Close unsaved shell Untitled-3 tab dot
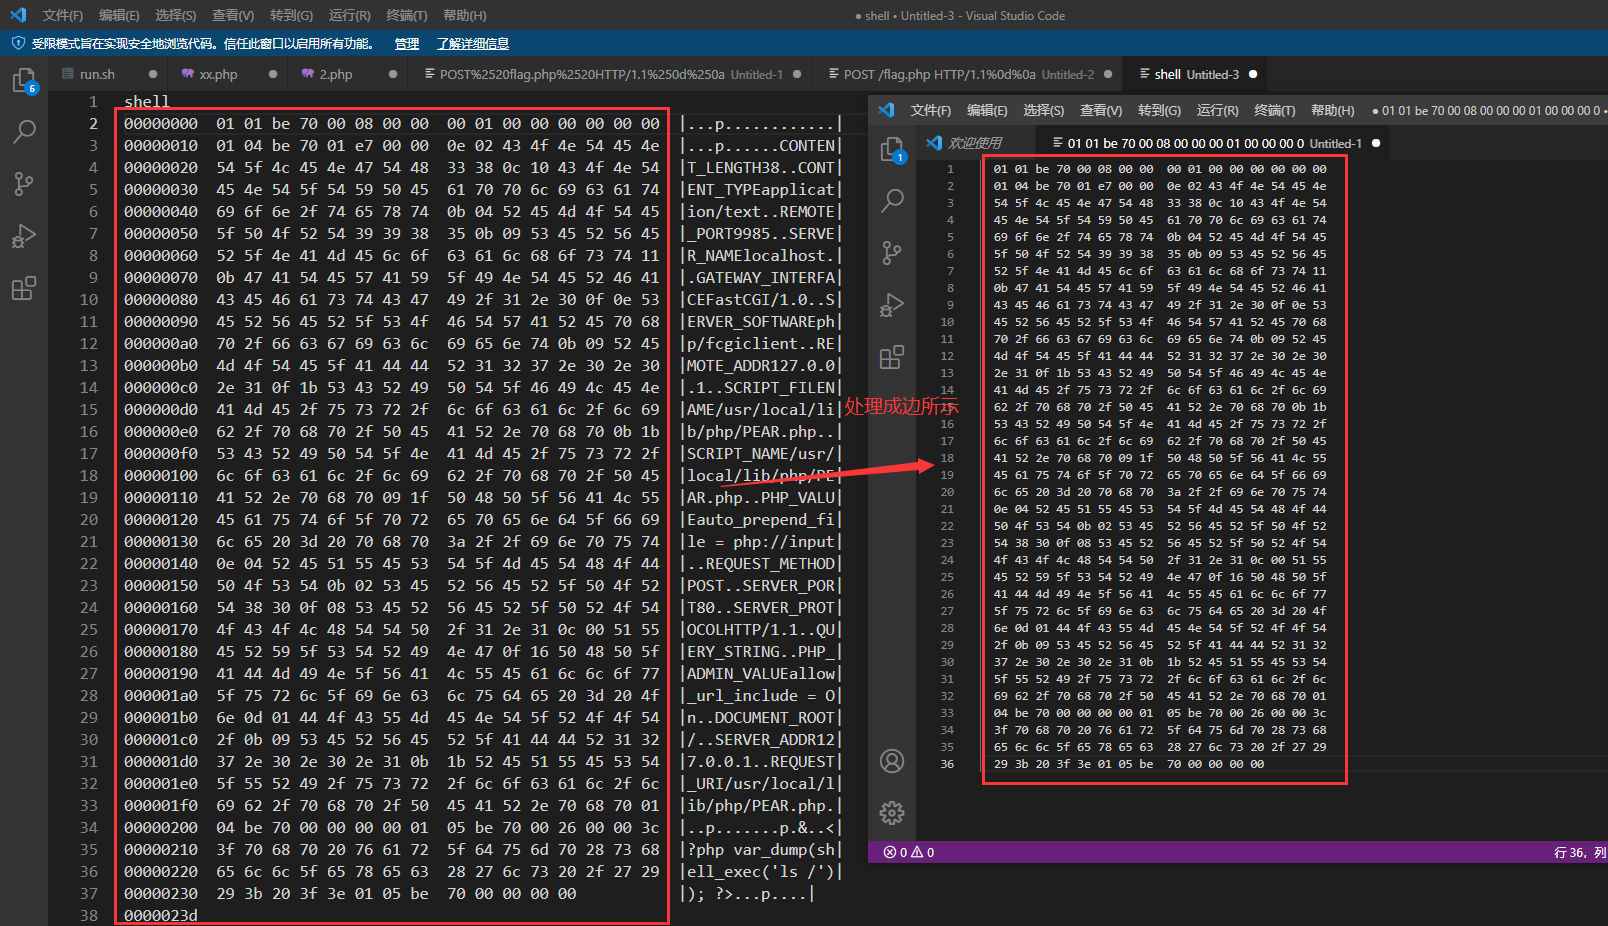Image resolution: width=1608 pixels, height=926 pixels. click(1253, 74)
